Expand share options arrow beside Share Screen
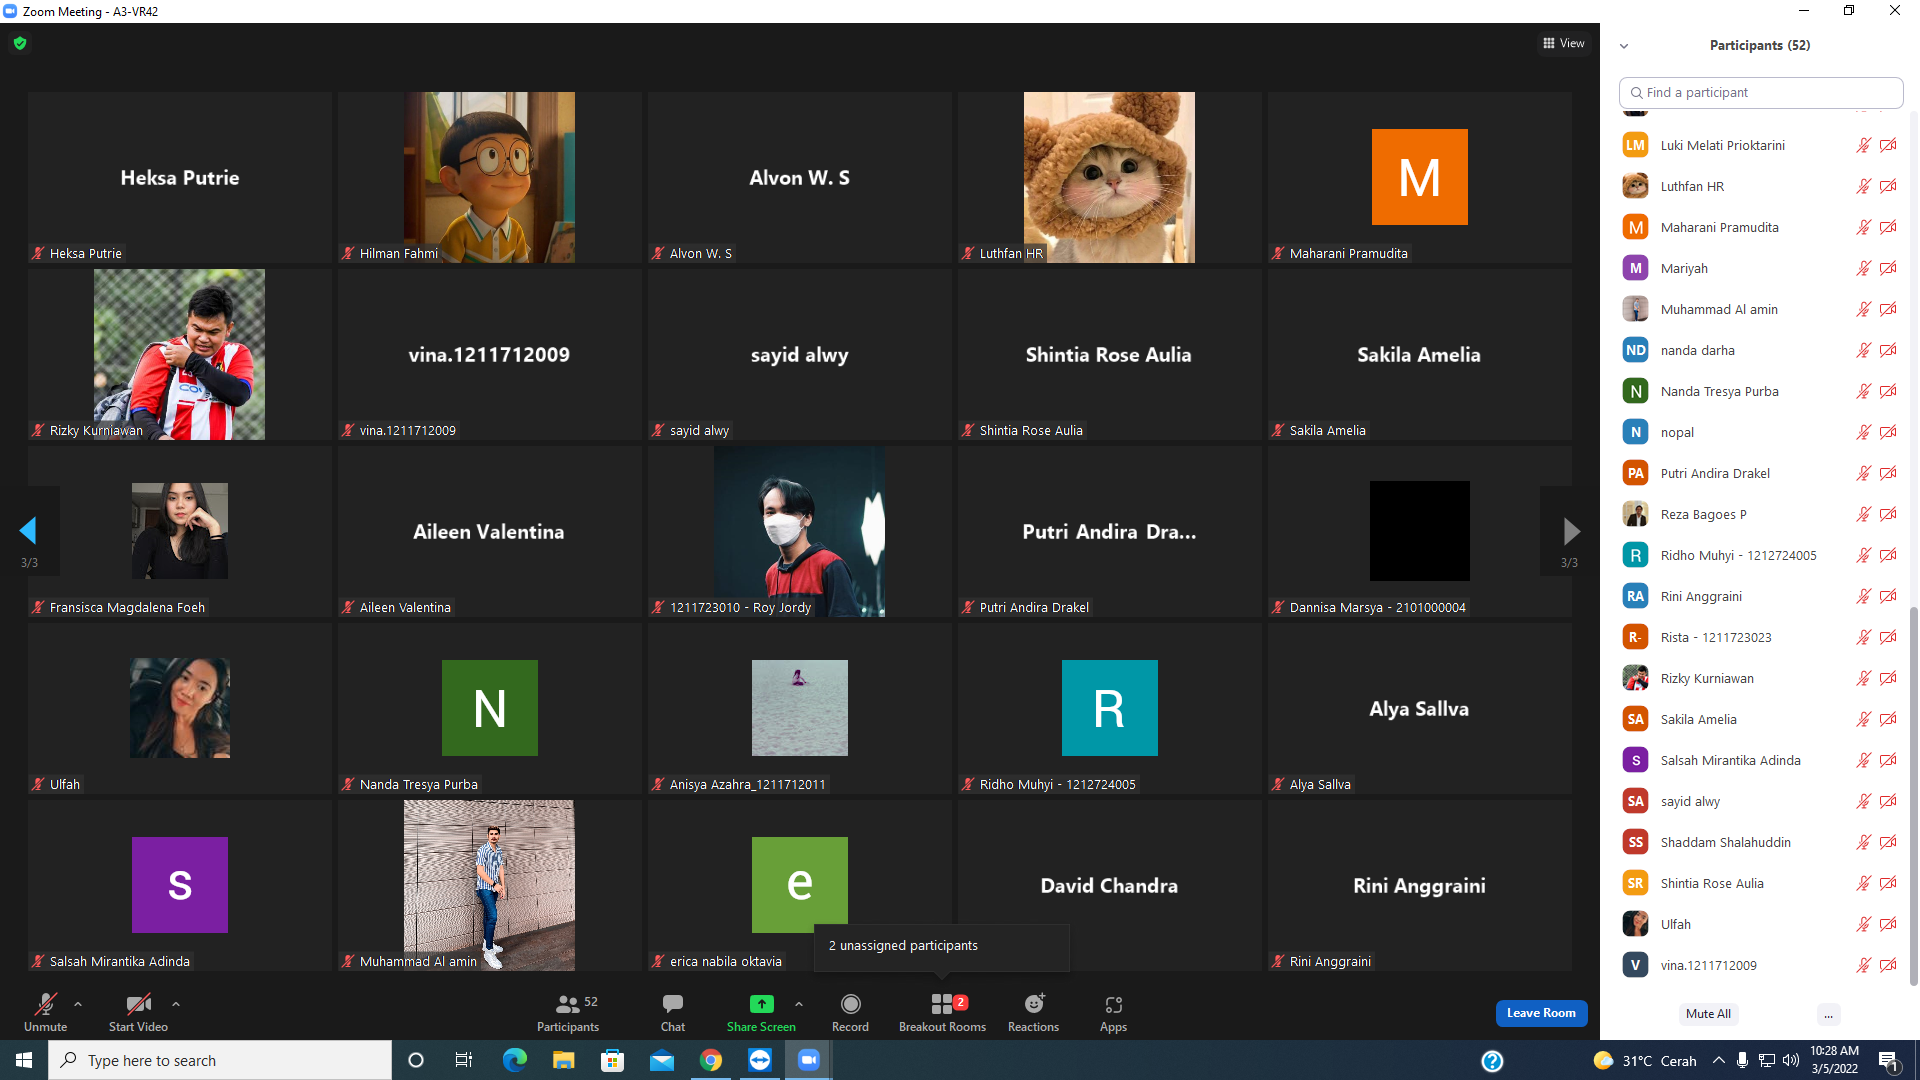 click(799, 1004)
